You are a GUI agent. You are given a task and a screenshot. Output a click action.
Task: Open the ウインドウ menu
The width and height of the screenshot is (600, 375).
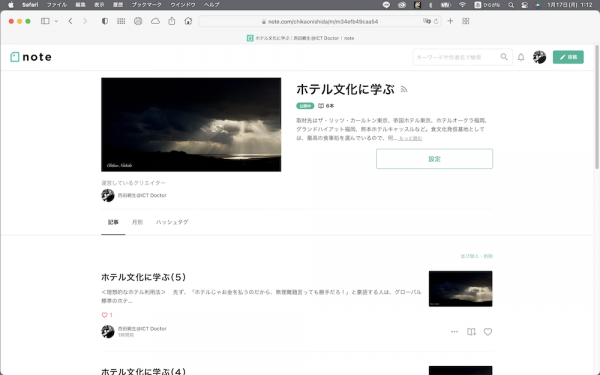pos(183,5)
